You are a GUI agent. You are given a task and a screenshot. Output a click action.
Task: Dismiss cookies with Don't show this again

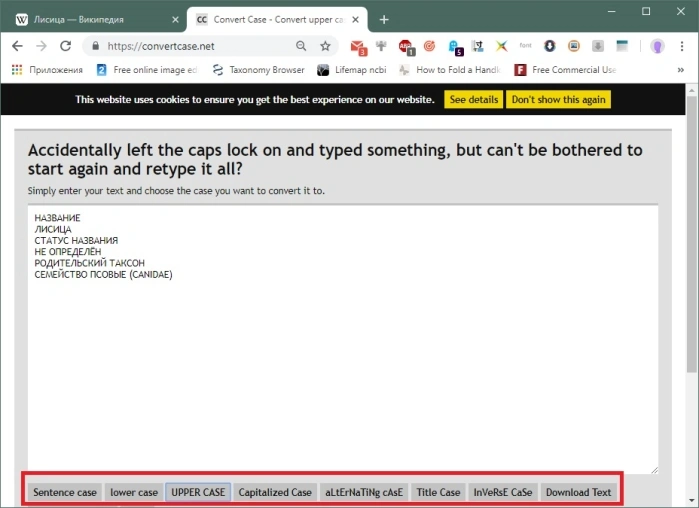click(x=558, y=99)
